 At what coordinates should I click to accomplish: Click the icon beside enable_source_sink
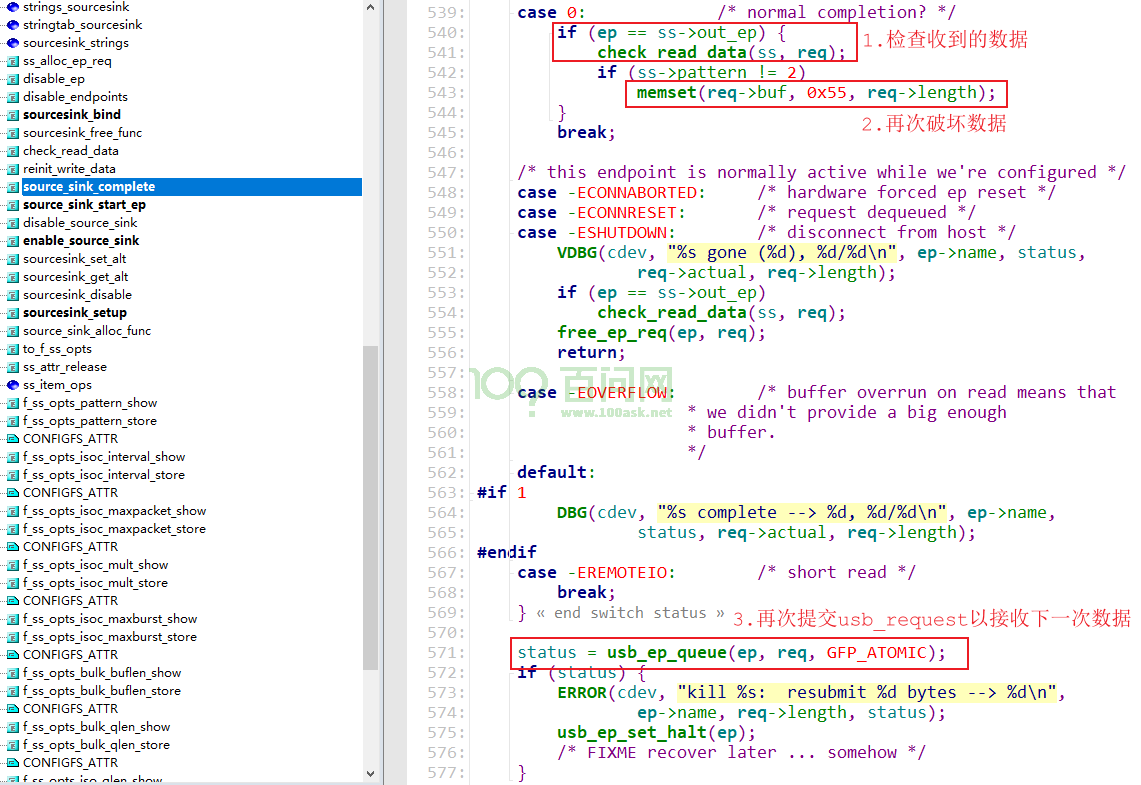[x=12, y=241]
